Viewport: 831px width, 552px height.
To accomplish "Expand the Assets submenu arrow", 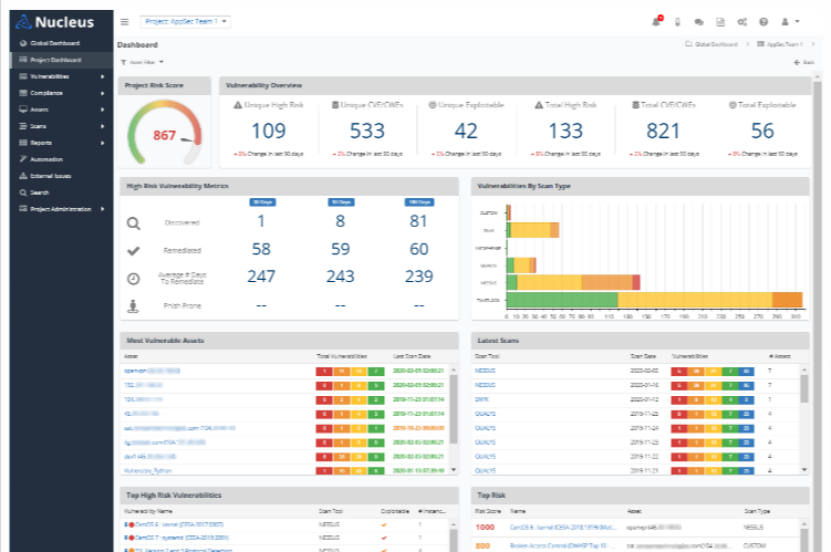I will [102, 110].
